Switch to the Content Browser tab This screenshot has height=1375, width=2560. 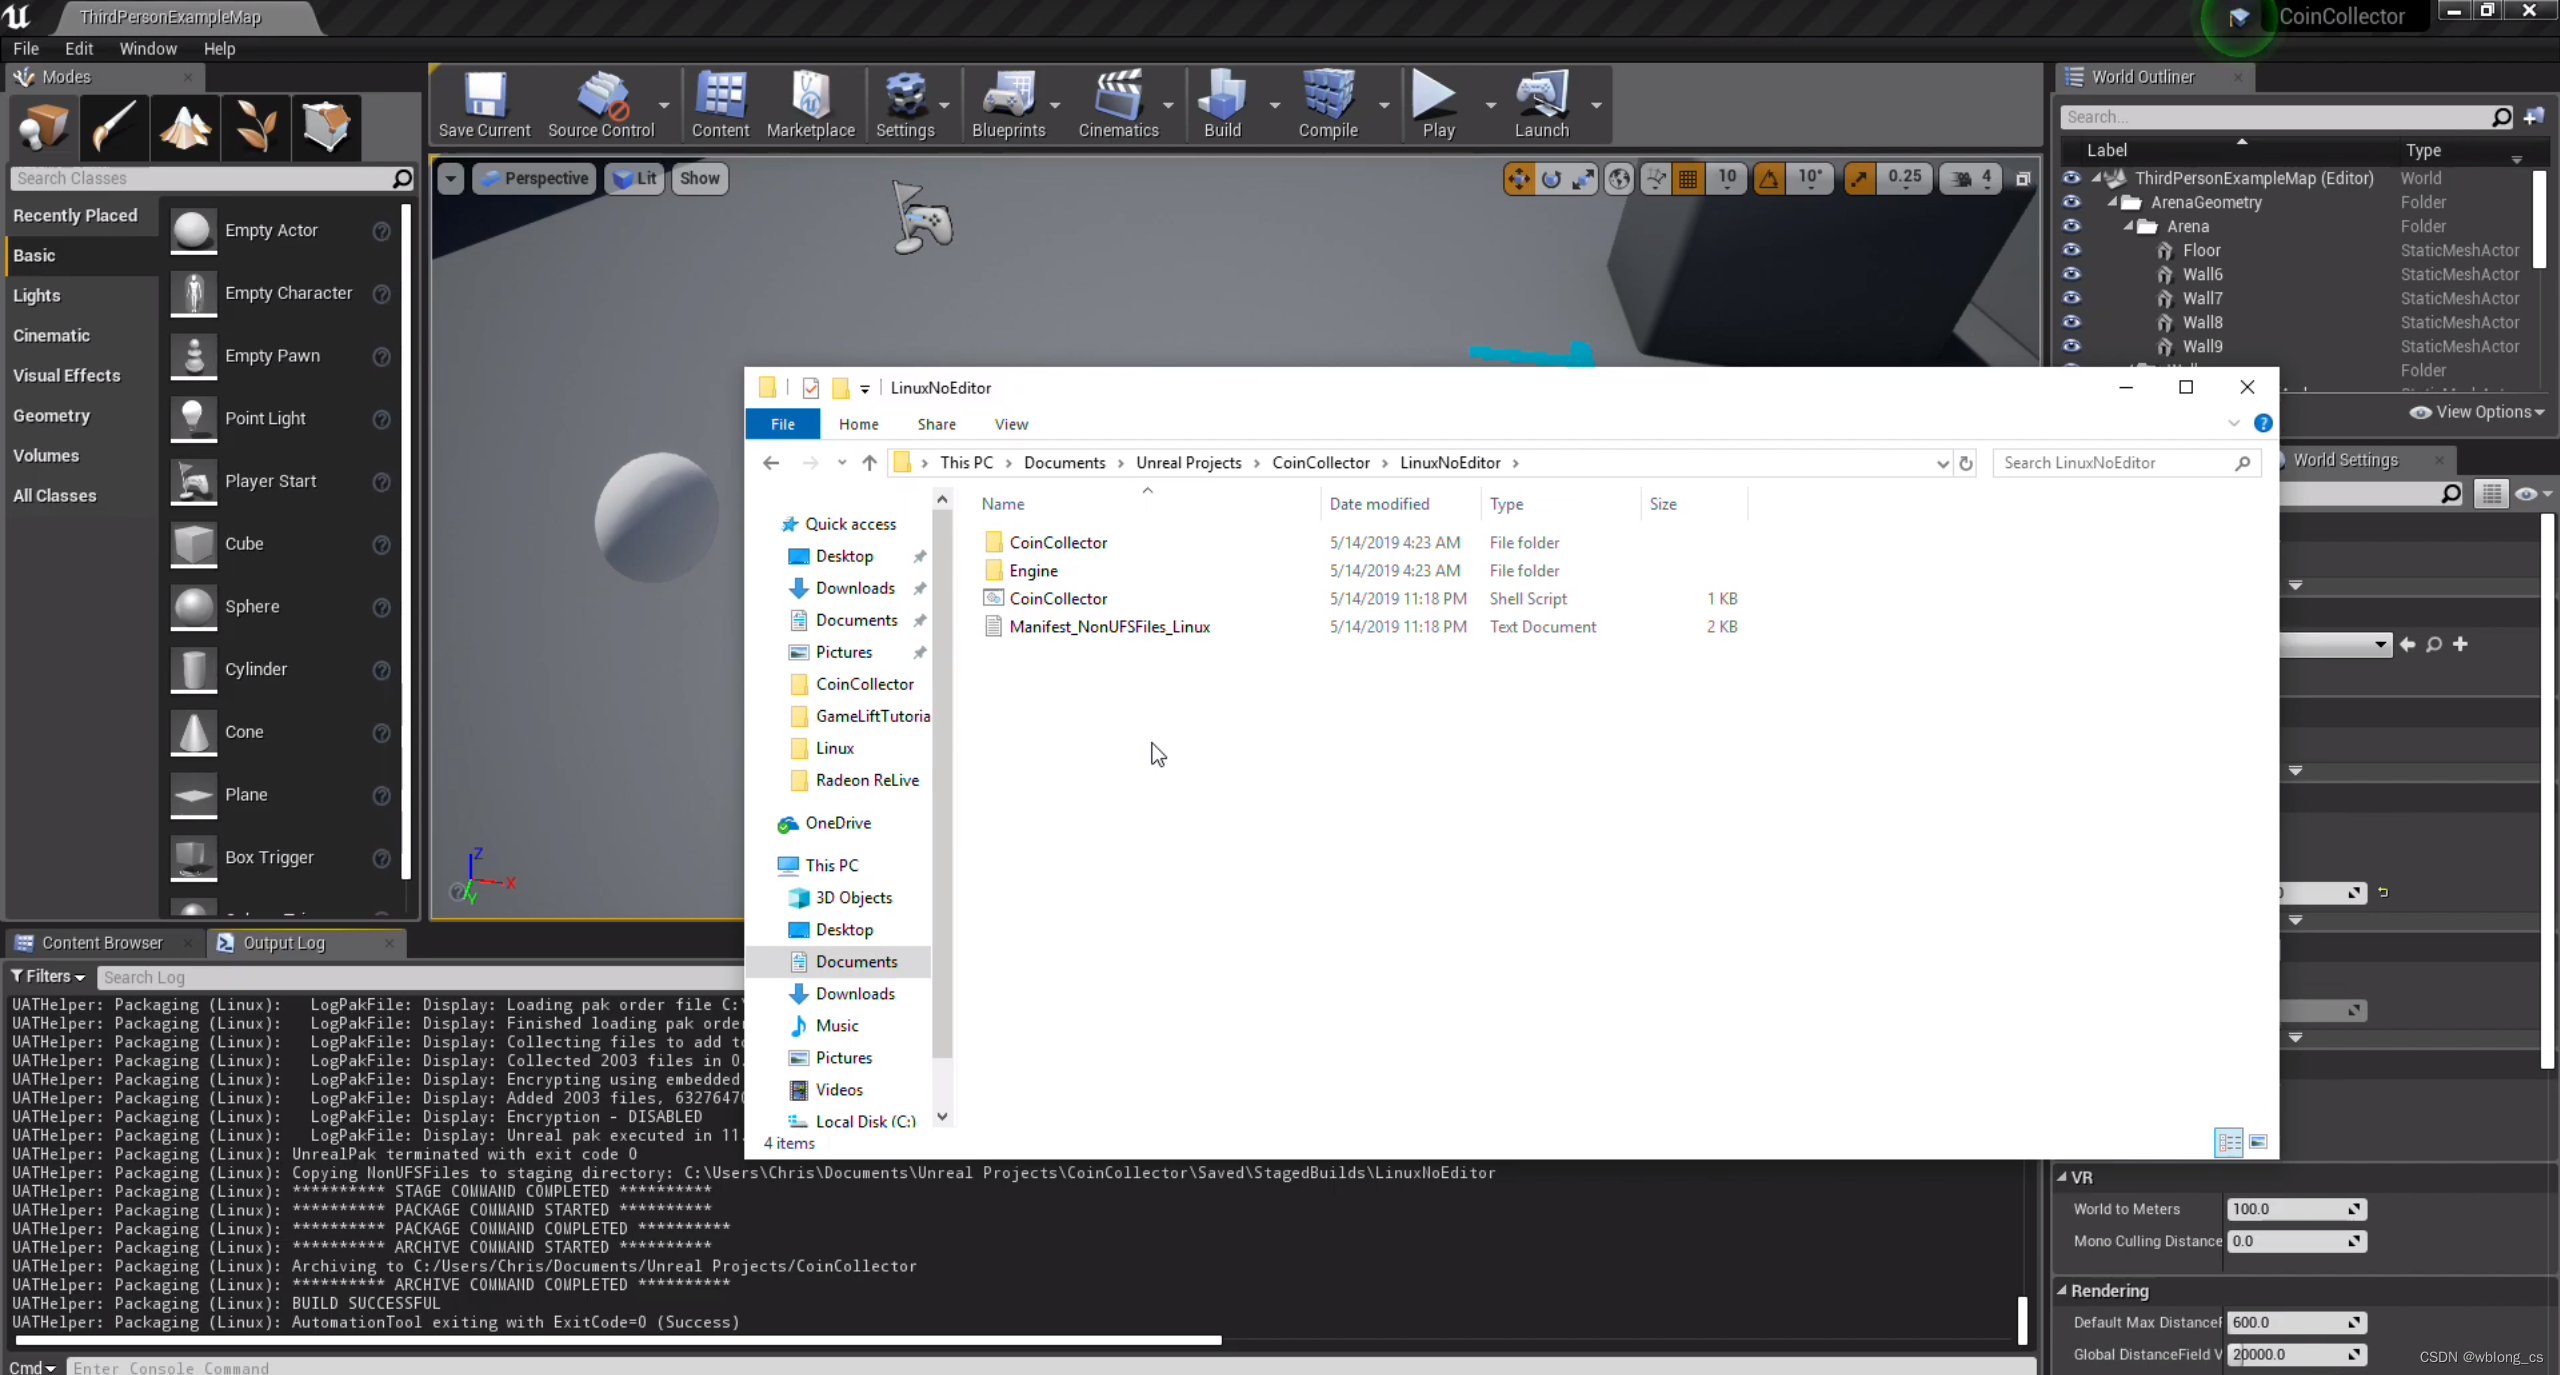(102, 943)
